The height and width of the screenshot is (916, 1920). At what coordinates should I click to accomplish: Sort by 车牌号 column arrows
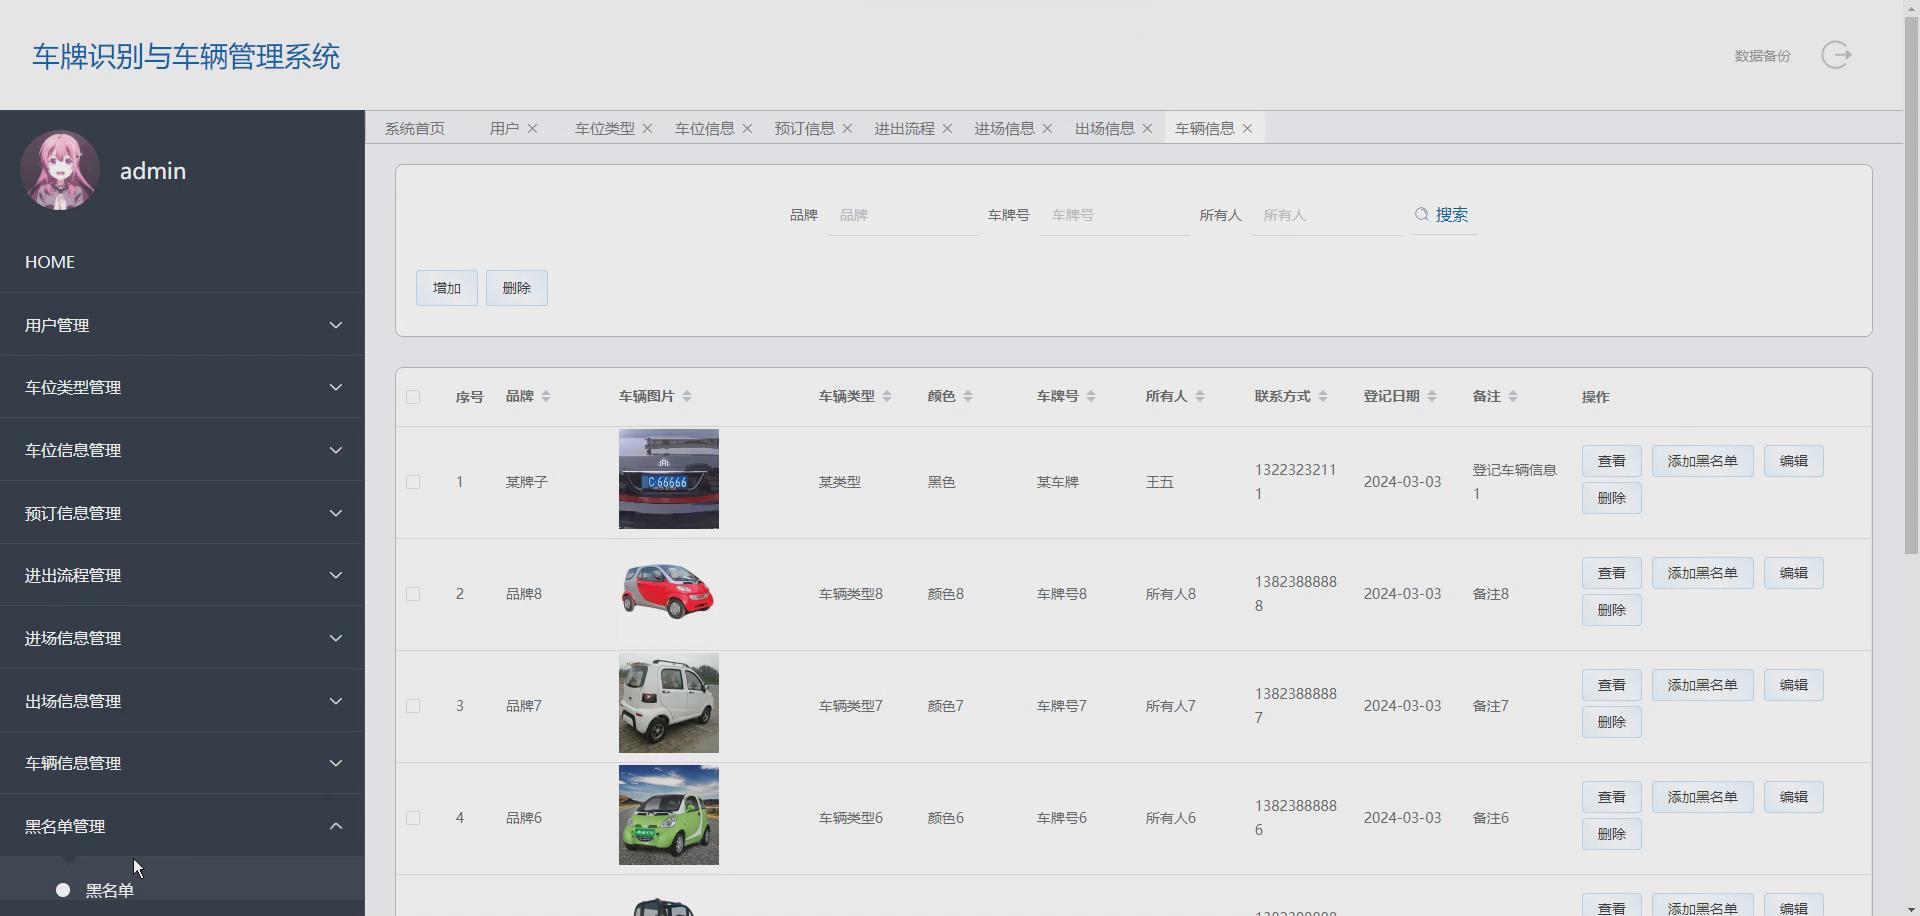point(1091,397)
